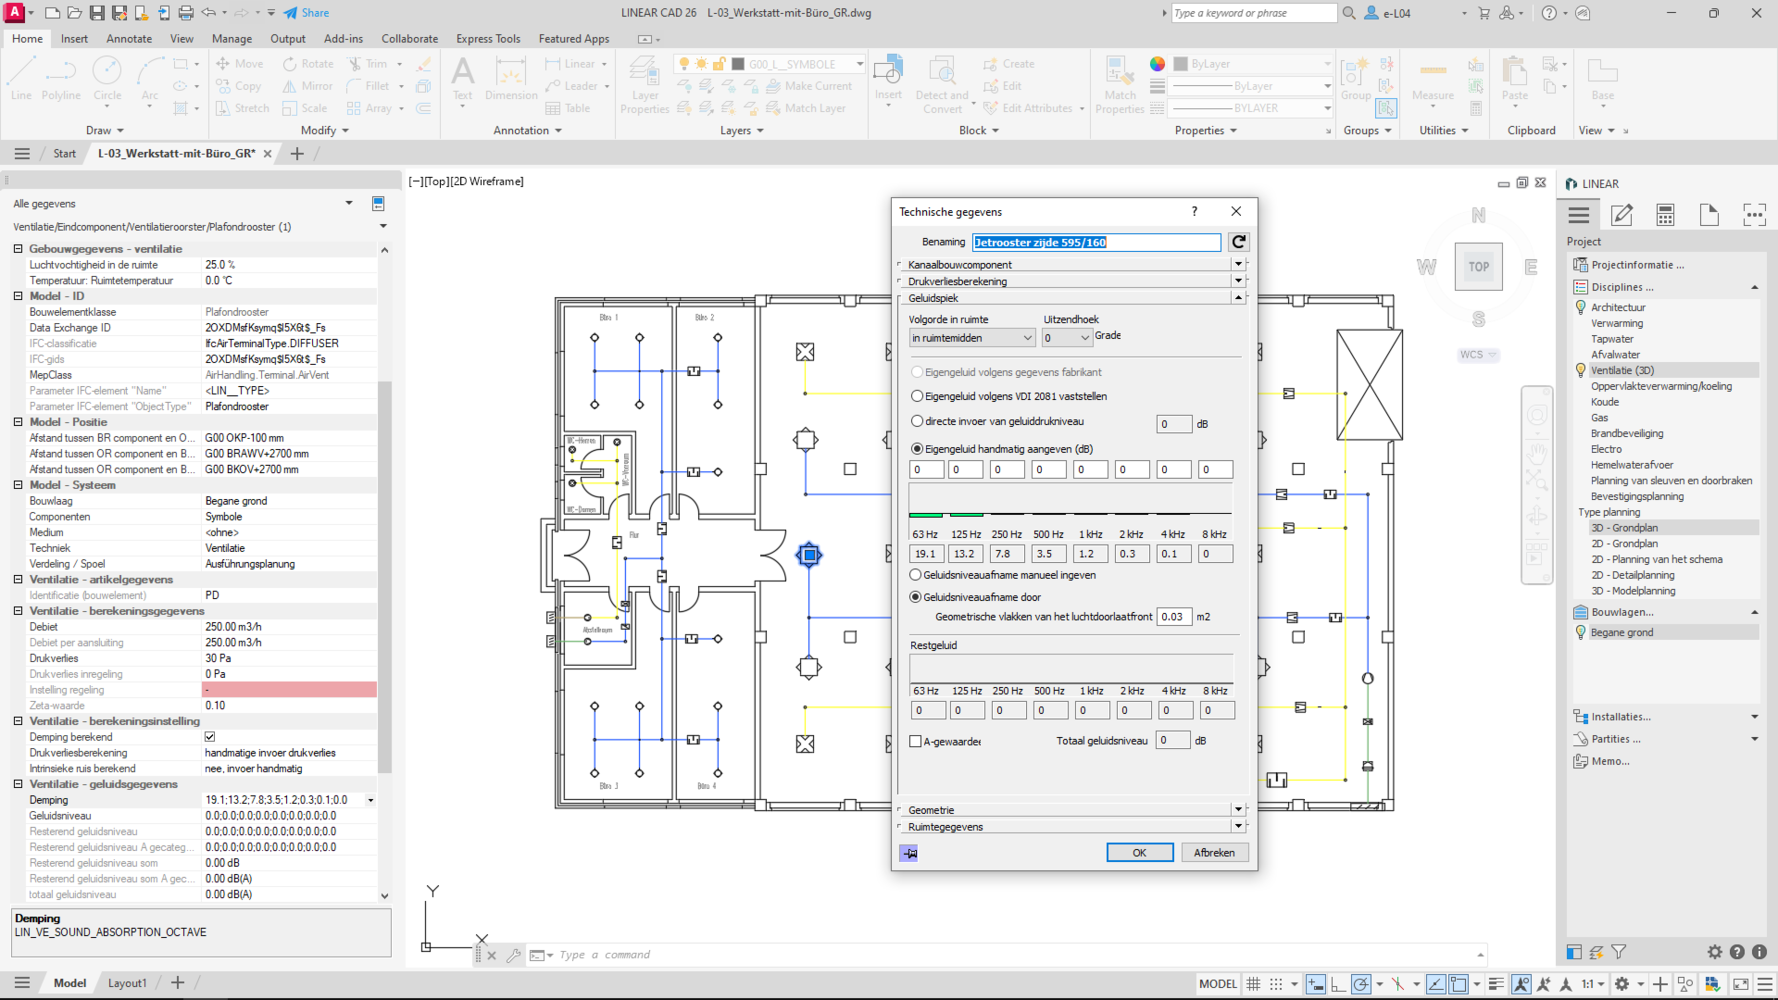The height and width of the screenshot is (1000, 1778).
Task: Click the LINEAR panel edit pencil icon
Action: (x=1622, y=215)
